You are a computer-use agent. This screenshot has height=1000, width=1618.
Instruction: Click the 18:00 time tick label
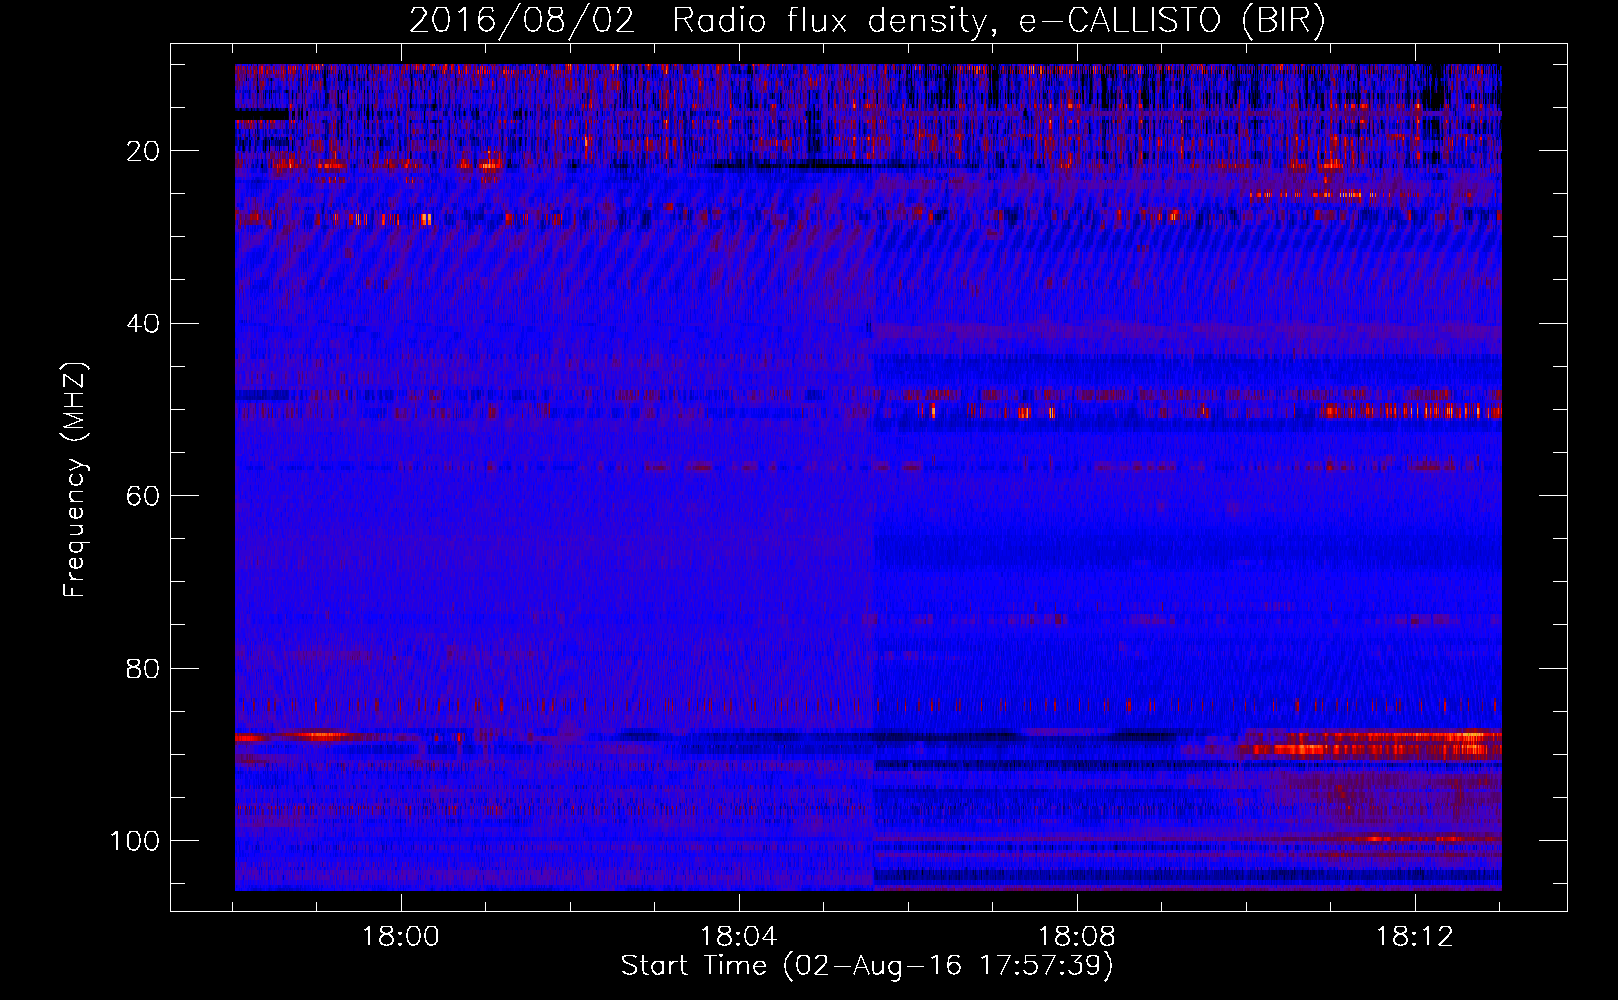click(x=401, y=937)
